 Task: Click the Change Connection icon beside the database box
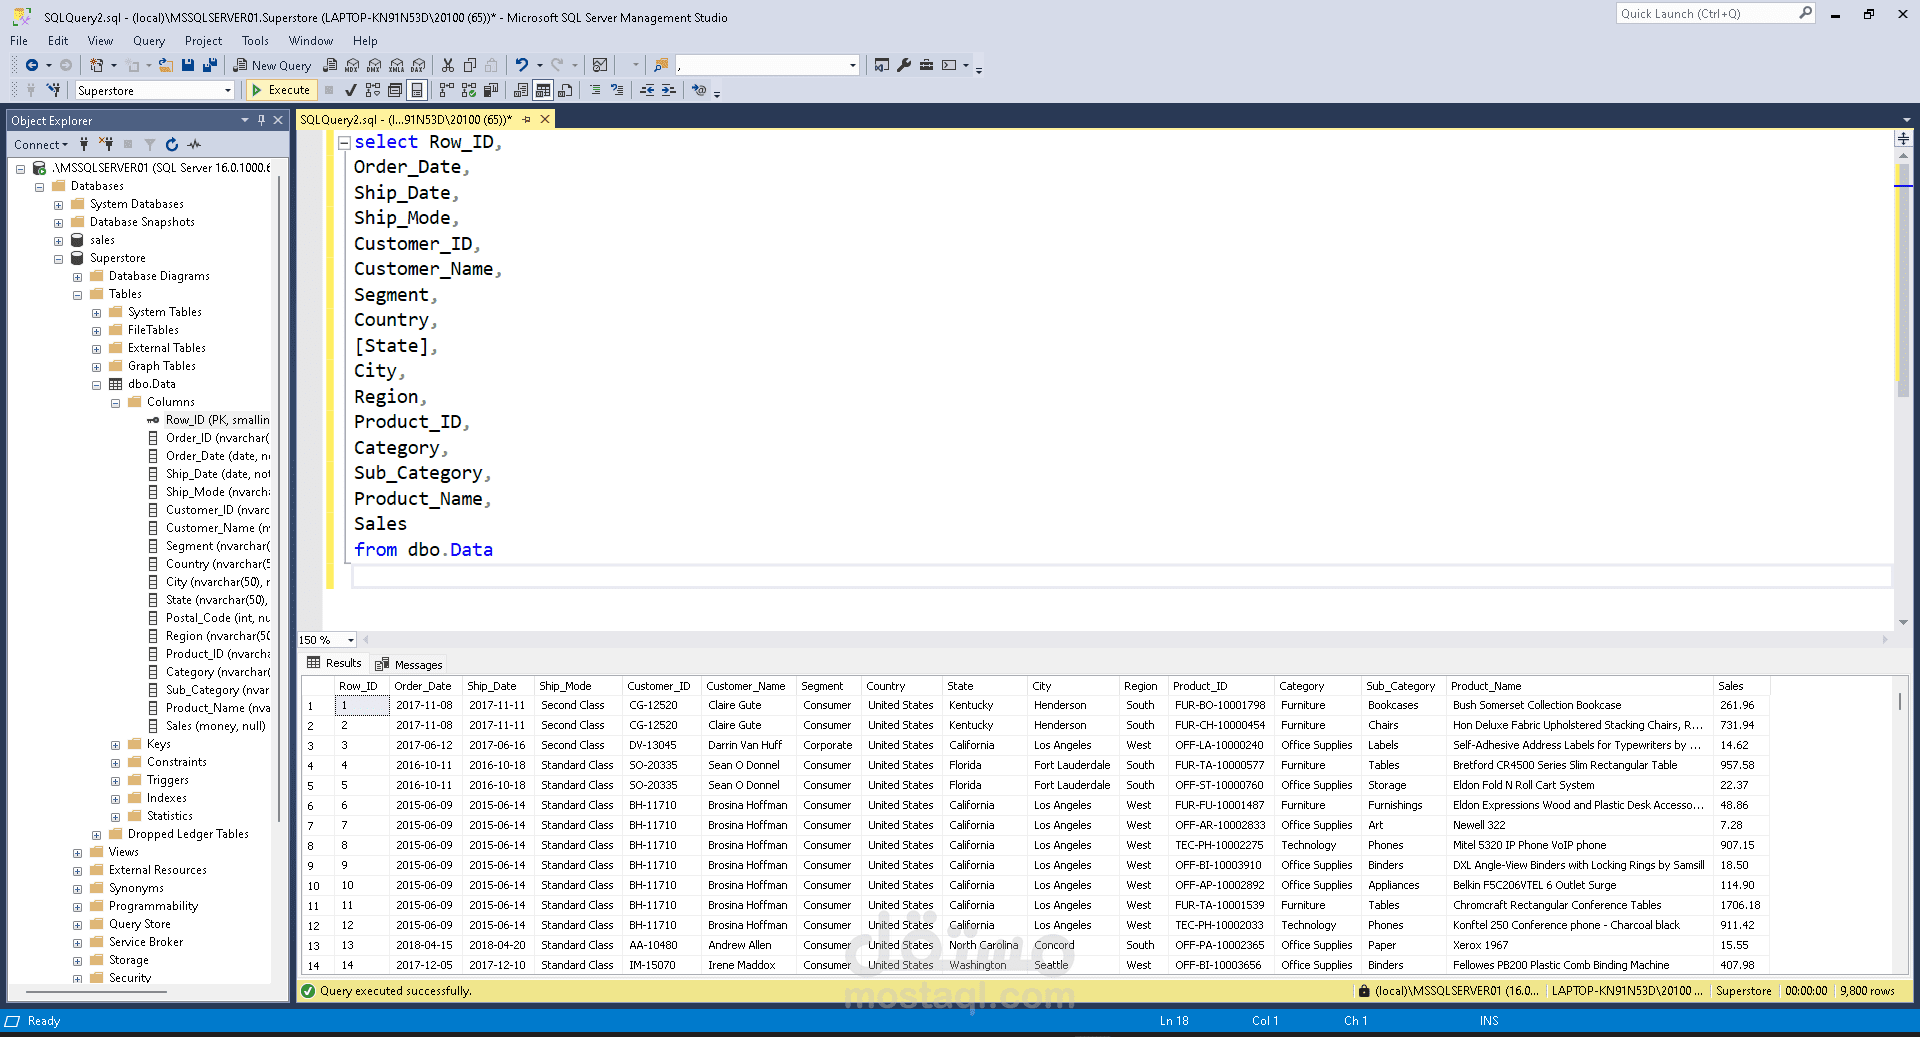(x=54, y=90)
